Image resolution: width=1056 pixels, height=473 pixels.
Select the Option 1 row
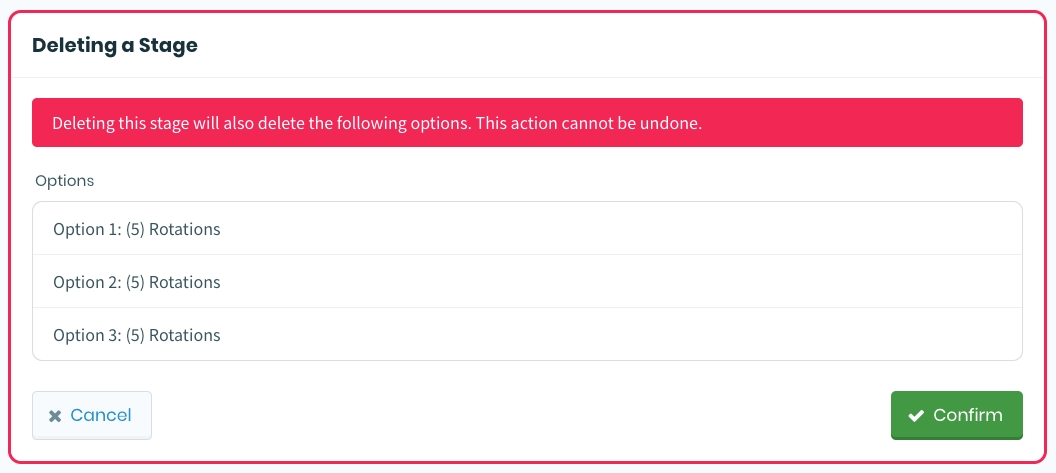point(527,229)
